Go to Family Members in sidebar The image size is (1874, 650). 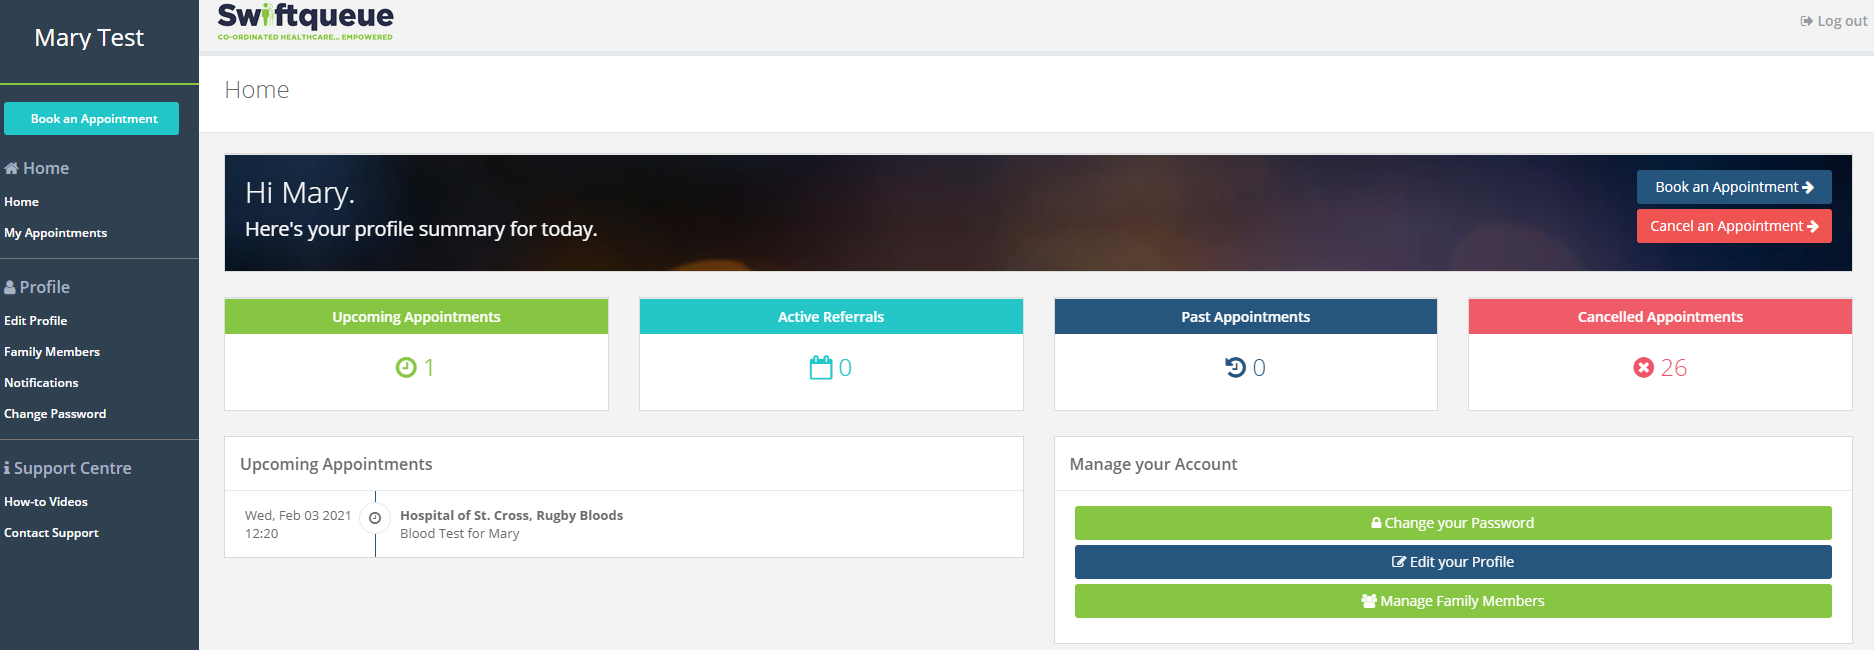tap(52, 352)
